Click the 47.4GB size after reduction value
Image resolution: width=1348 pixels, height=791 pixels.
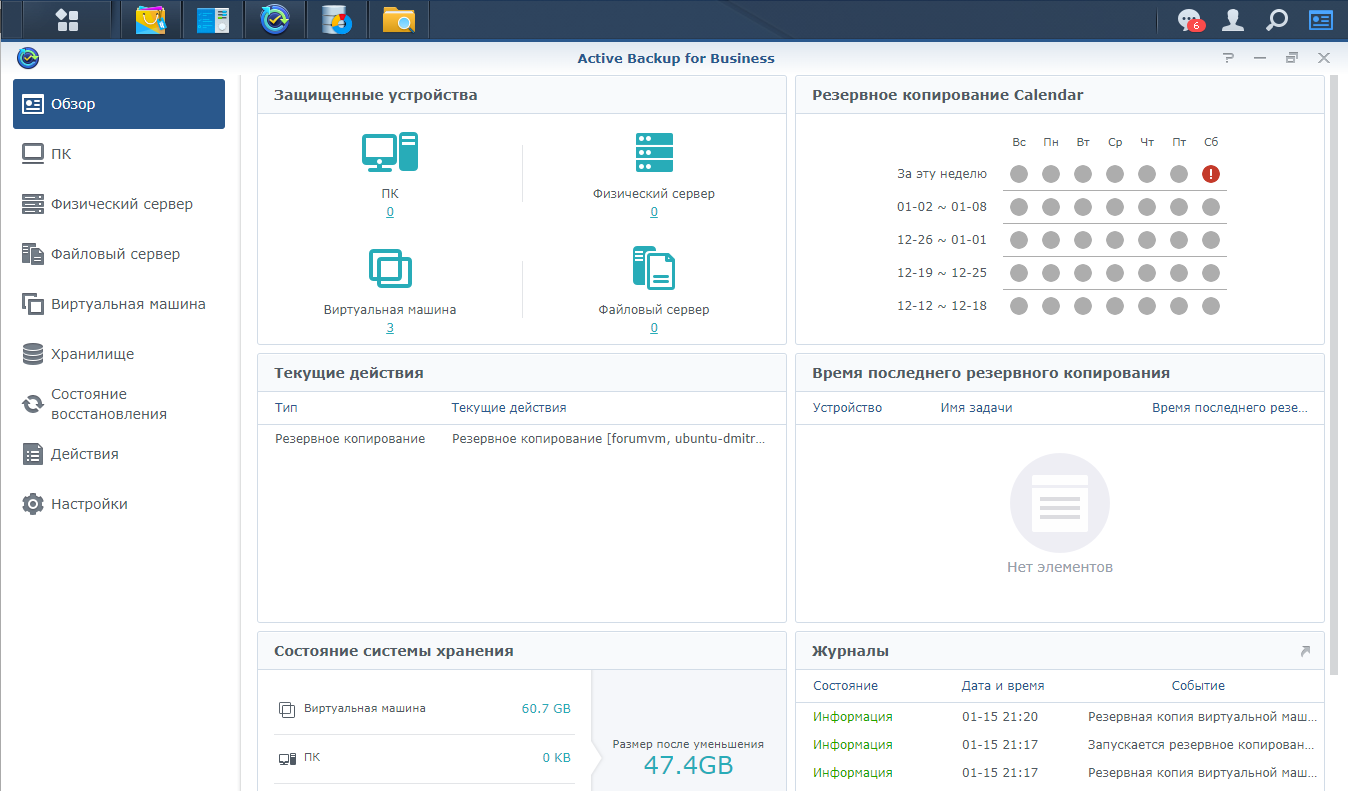[688, 766]
